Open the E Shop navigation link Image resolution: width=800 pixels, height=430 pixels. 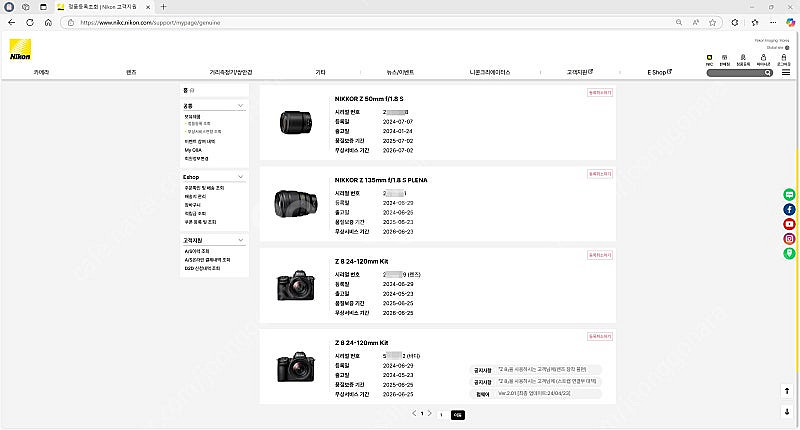(659, 72)
